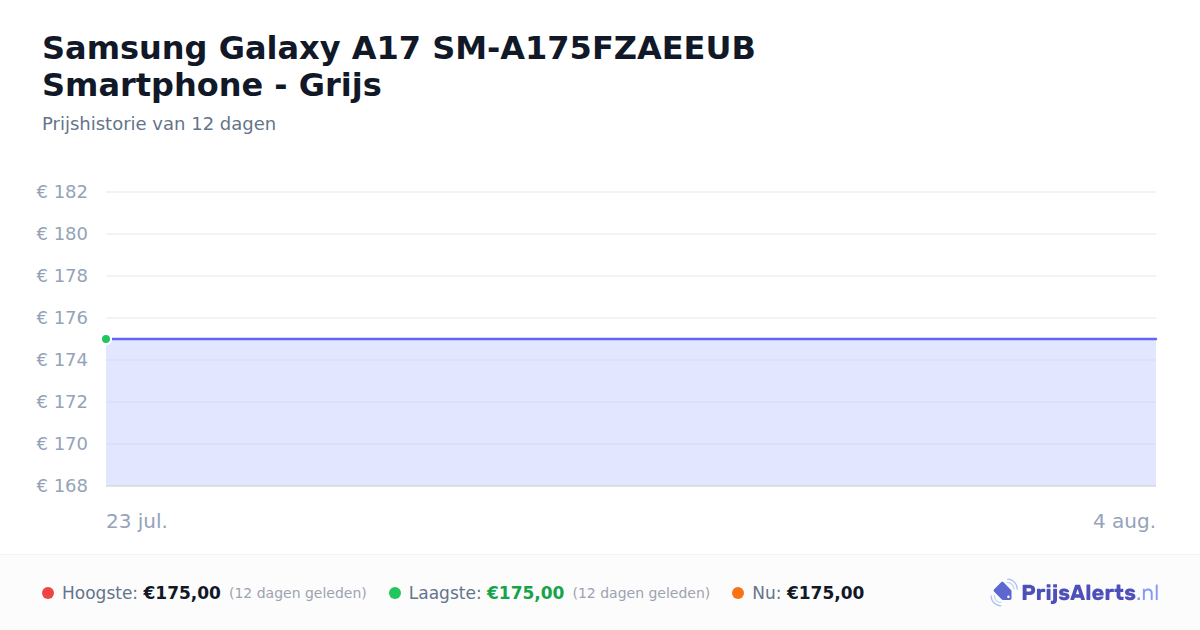This screenshot has height=630, width=1200.
Task: Click the € 180 axis label
Action: [x=62, y=234]
